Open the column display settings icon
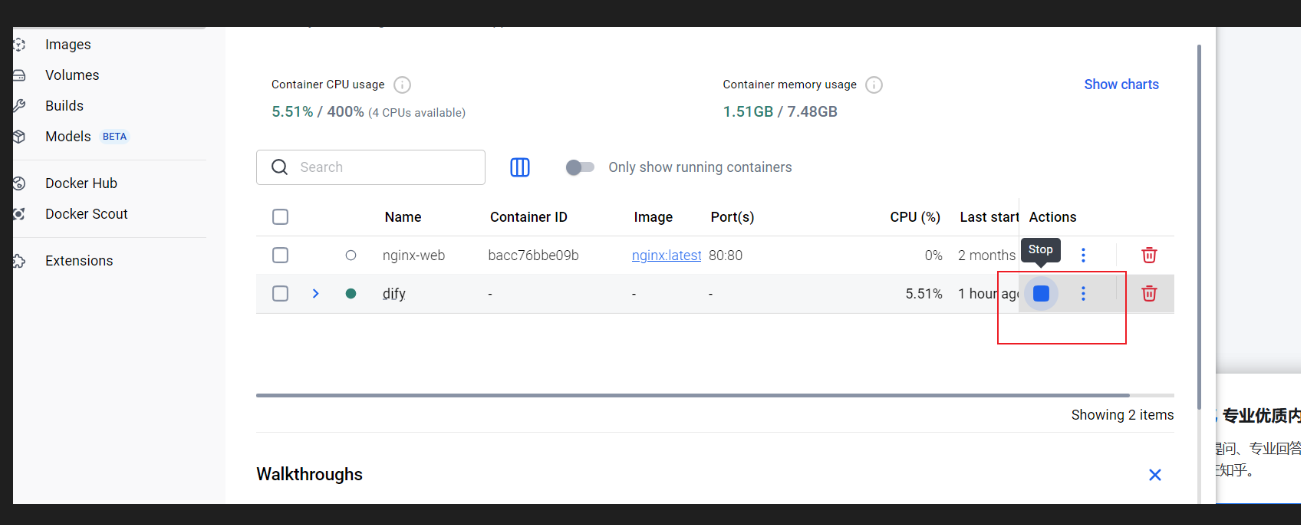Screen dimensions: 1301x525 point(520,167)
